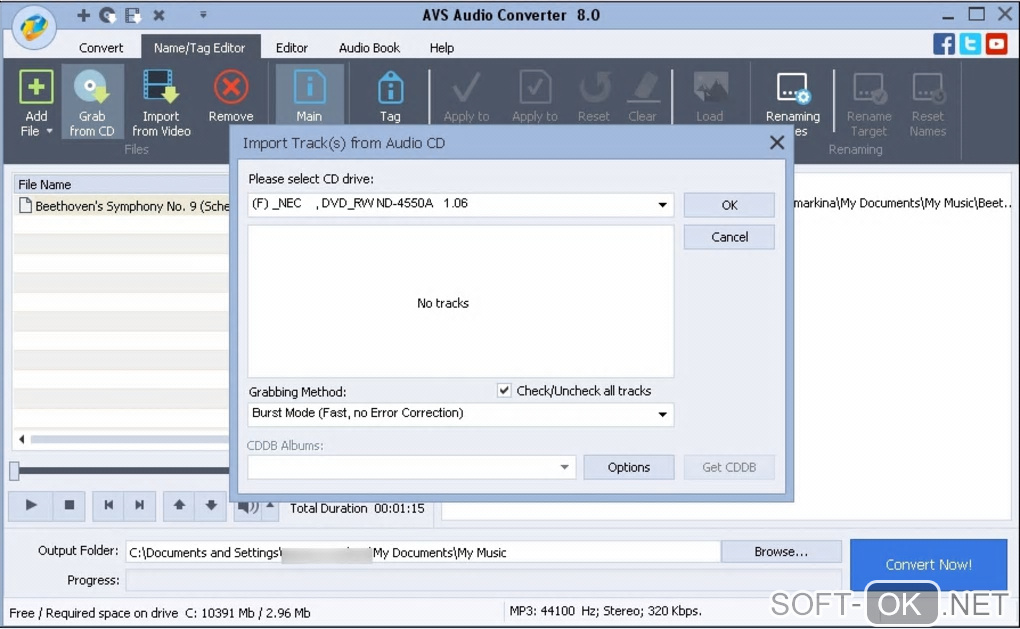Click the quick-access remove X icon
Image resolution: width=1020 pixels, height=629 pixels.
click(x=159, y=15)
